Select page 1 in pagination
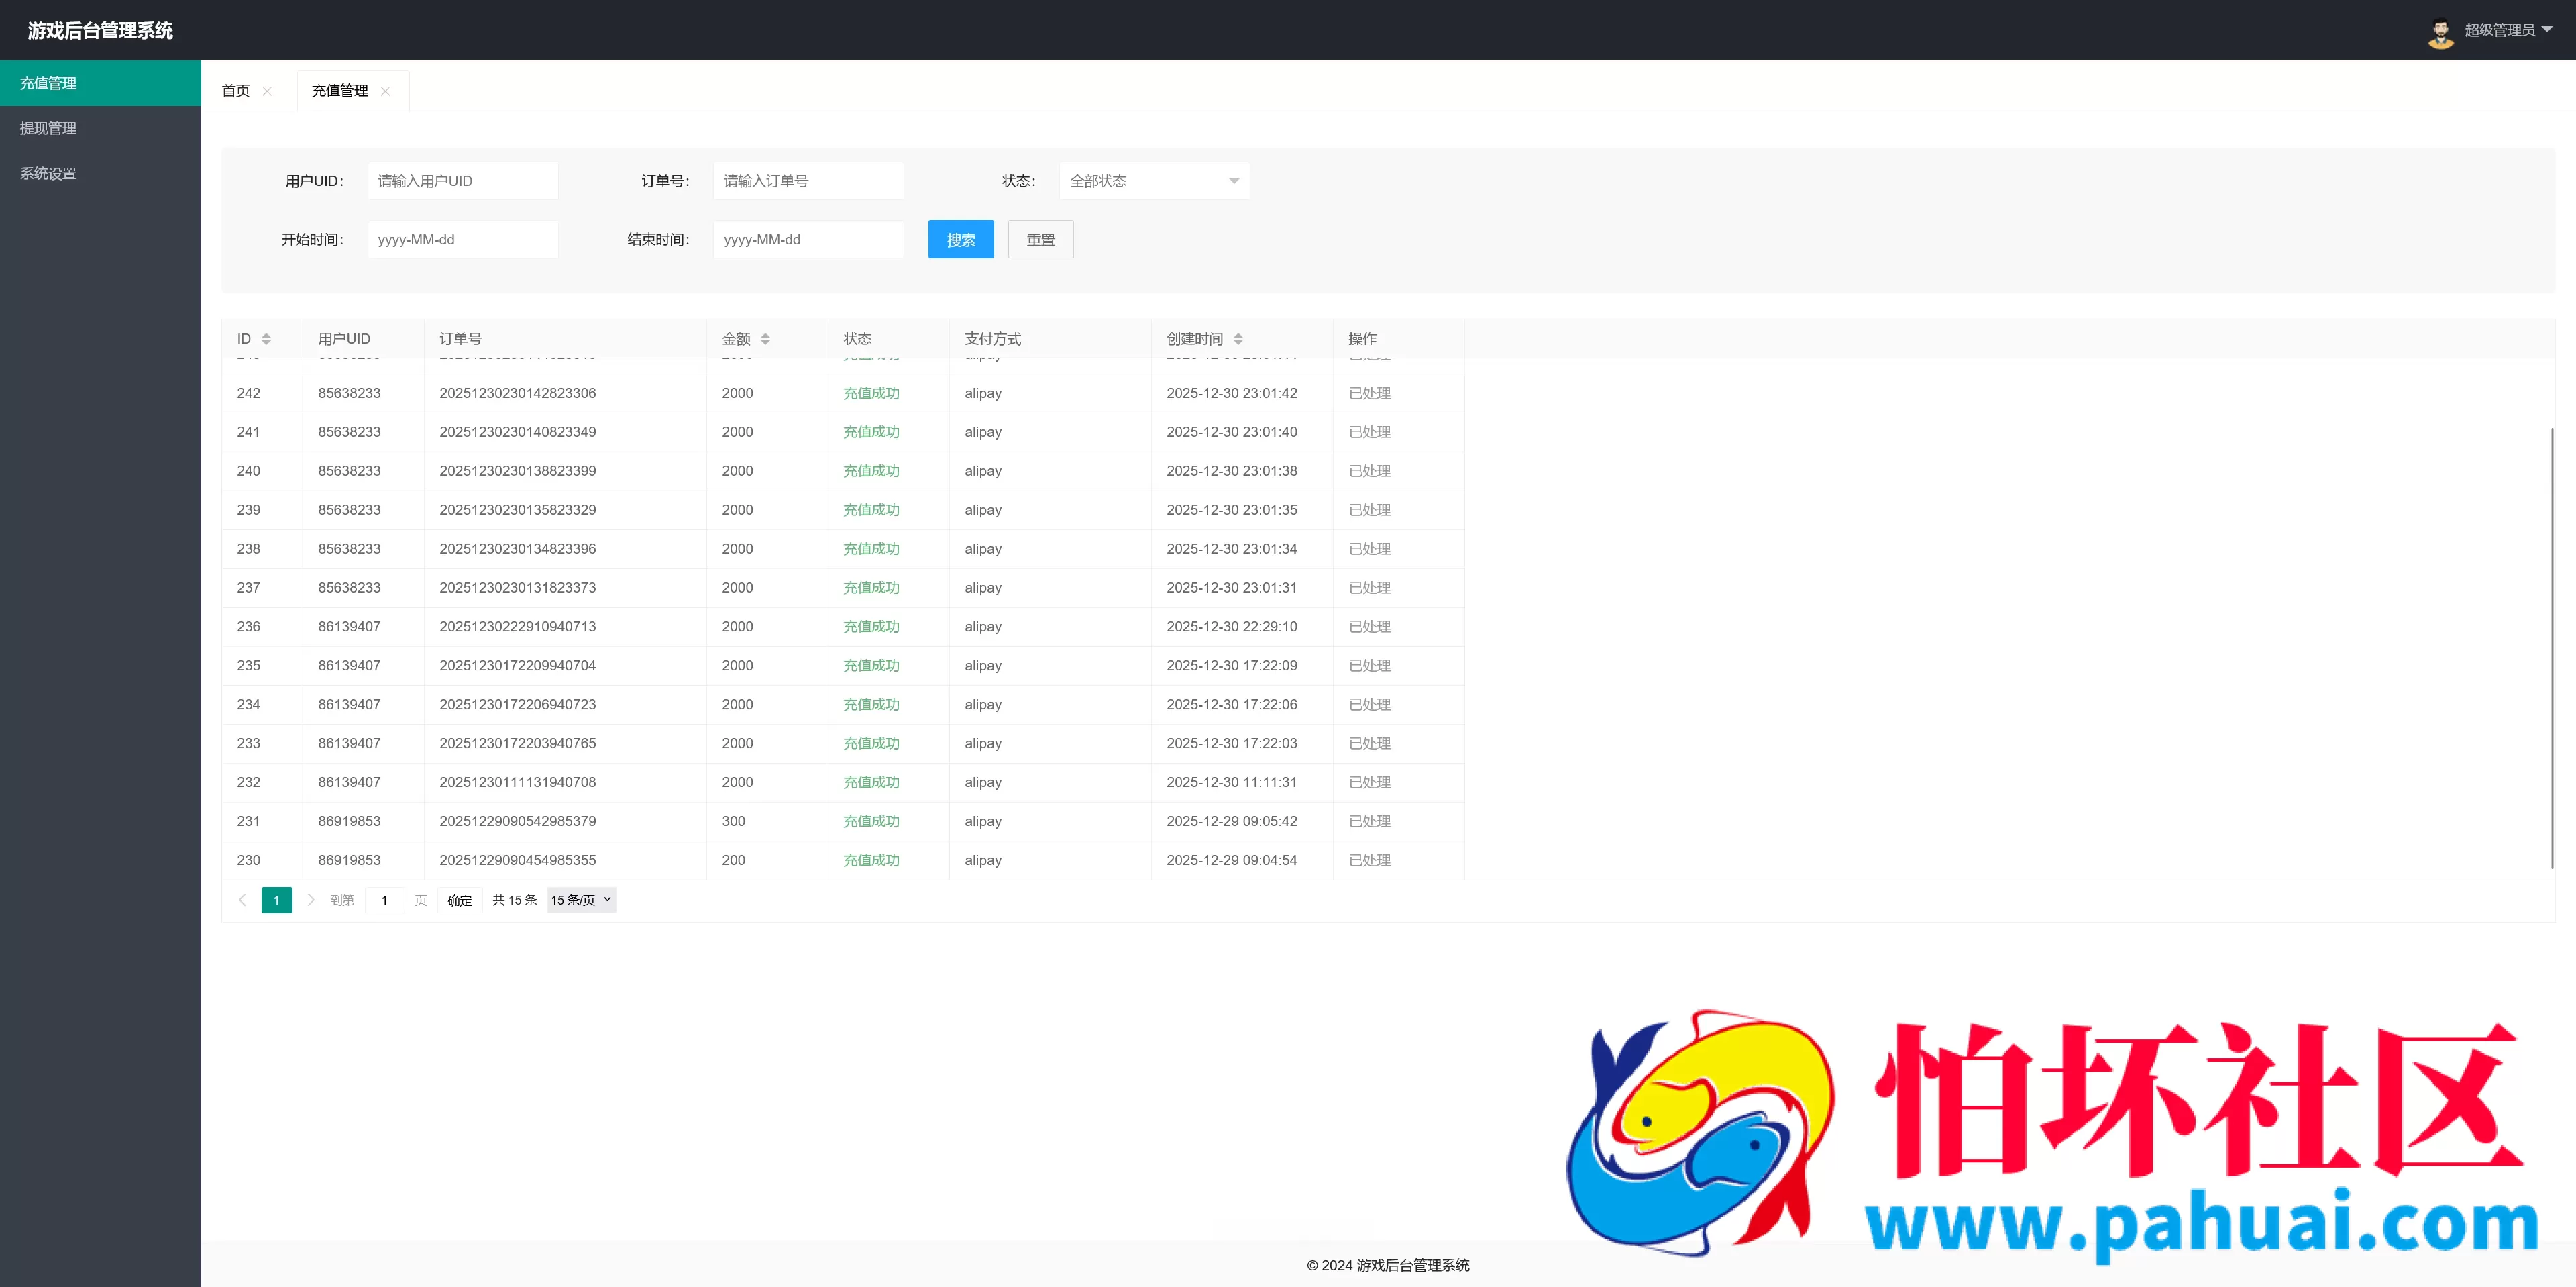Image resolution: width=2576 pixels, height=1287 pixels. [x=277, y=900]
